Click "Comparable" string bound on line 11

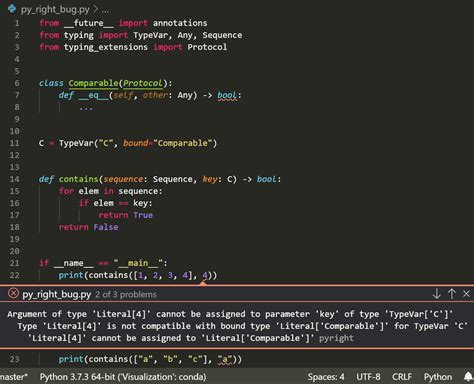click(x=182, y=143)
